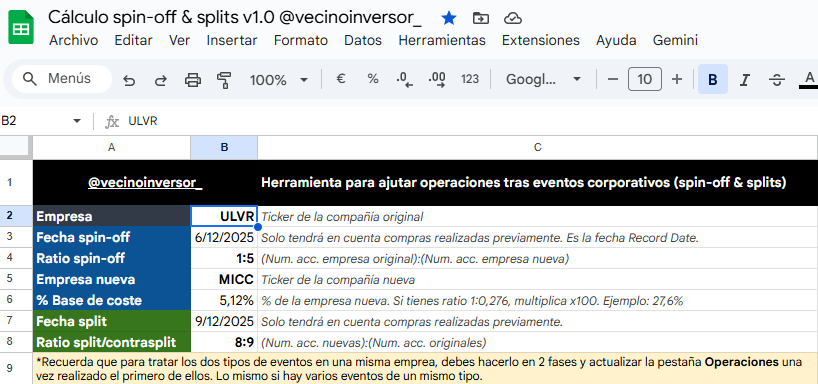Open the Editar menu
Viewport: 818px width, 384px height.
(x=134, y=40)
